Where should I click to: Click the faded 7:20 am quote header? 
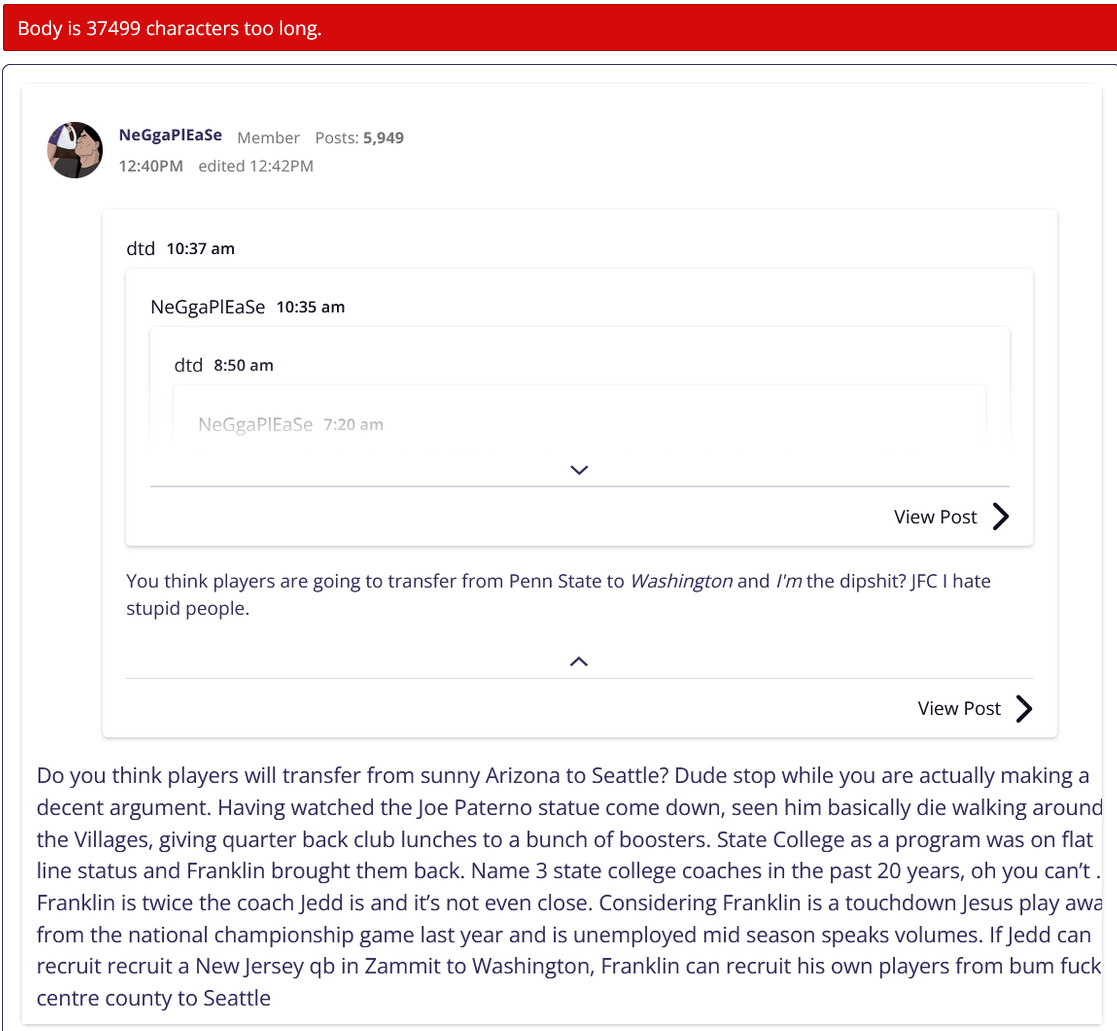[290, 425]
